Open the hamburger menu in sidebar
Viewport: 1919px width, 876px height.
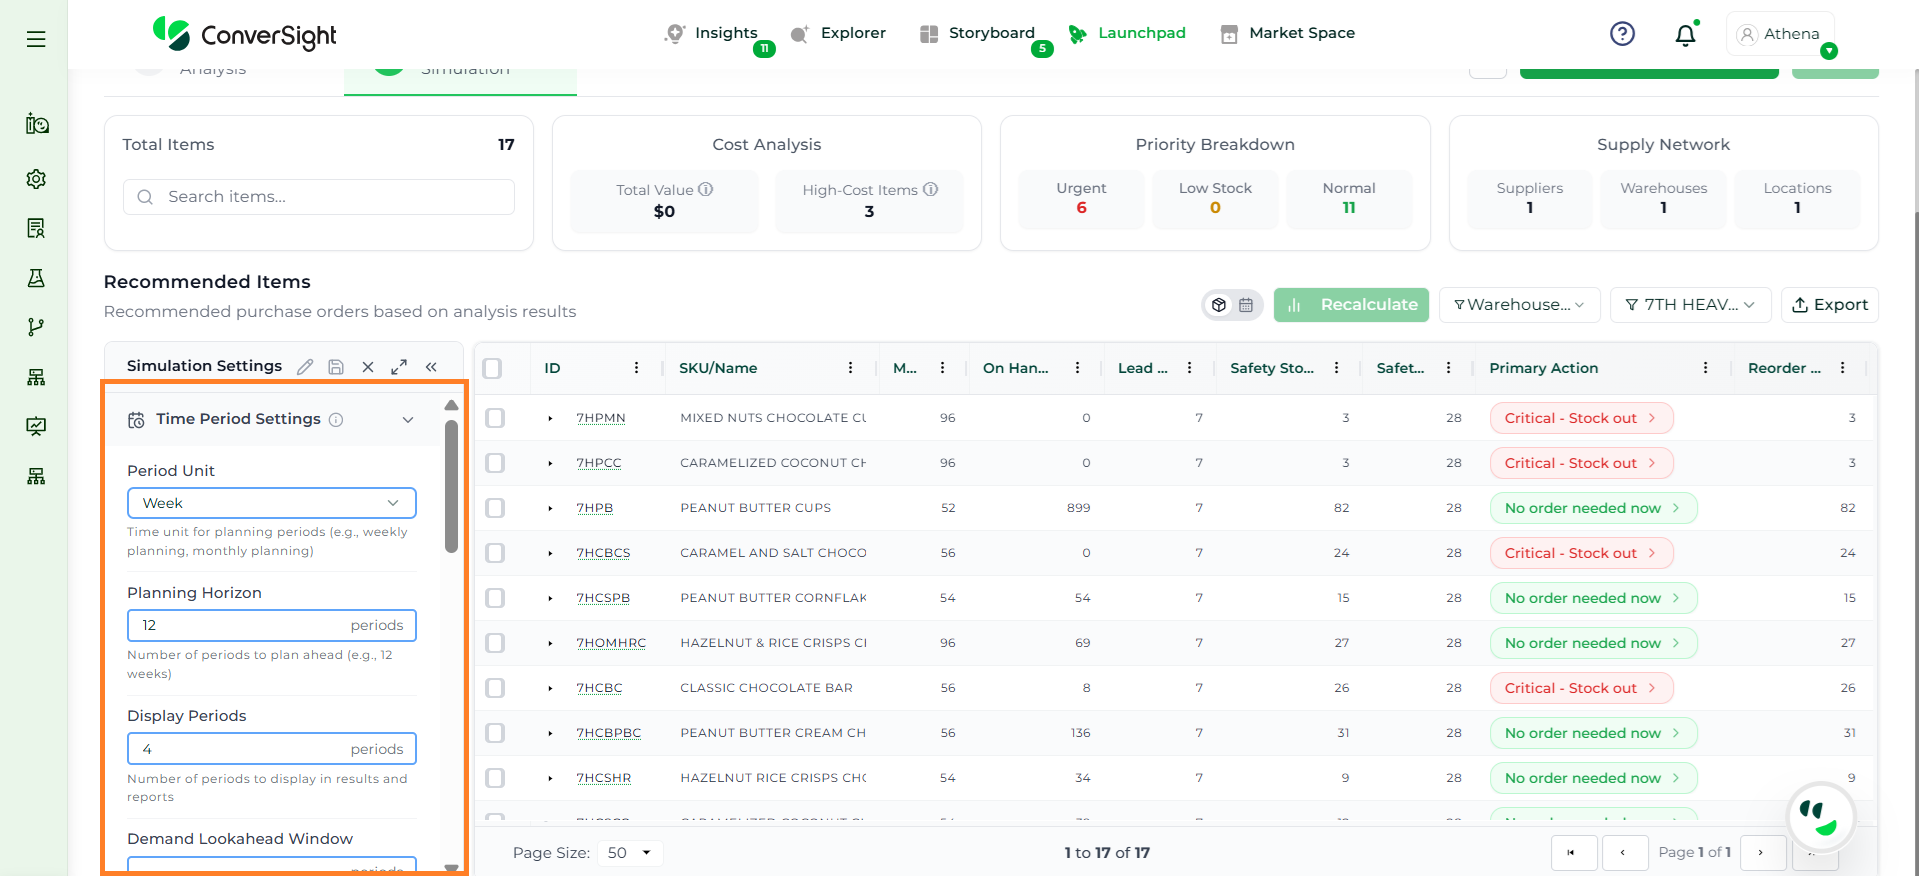coord(36,39)
